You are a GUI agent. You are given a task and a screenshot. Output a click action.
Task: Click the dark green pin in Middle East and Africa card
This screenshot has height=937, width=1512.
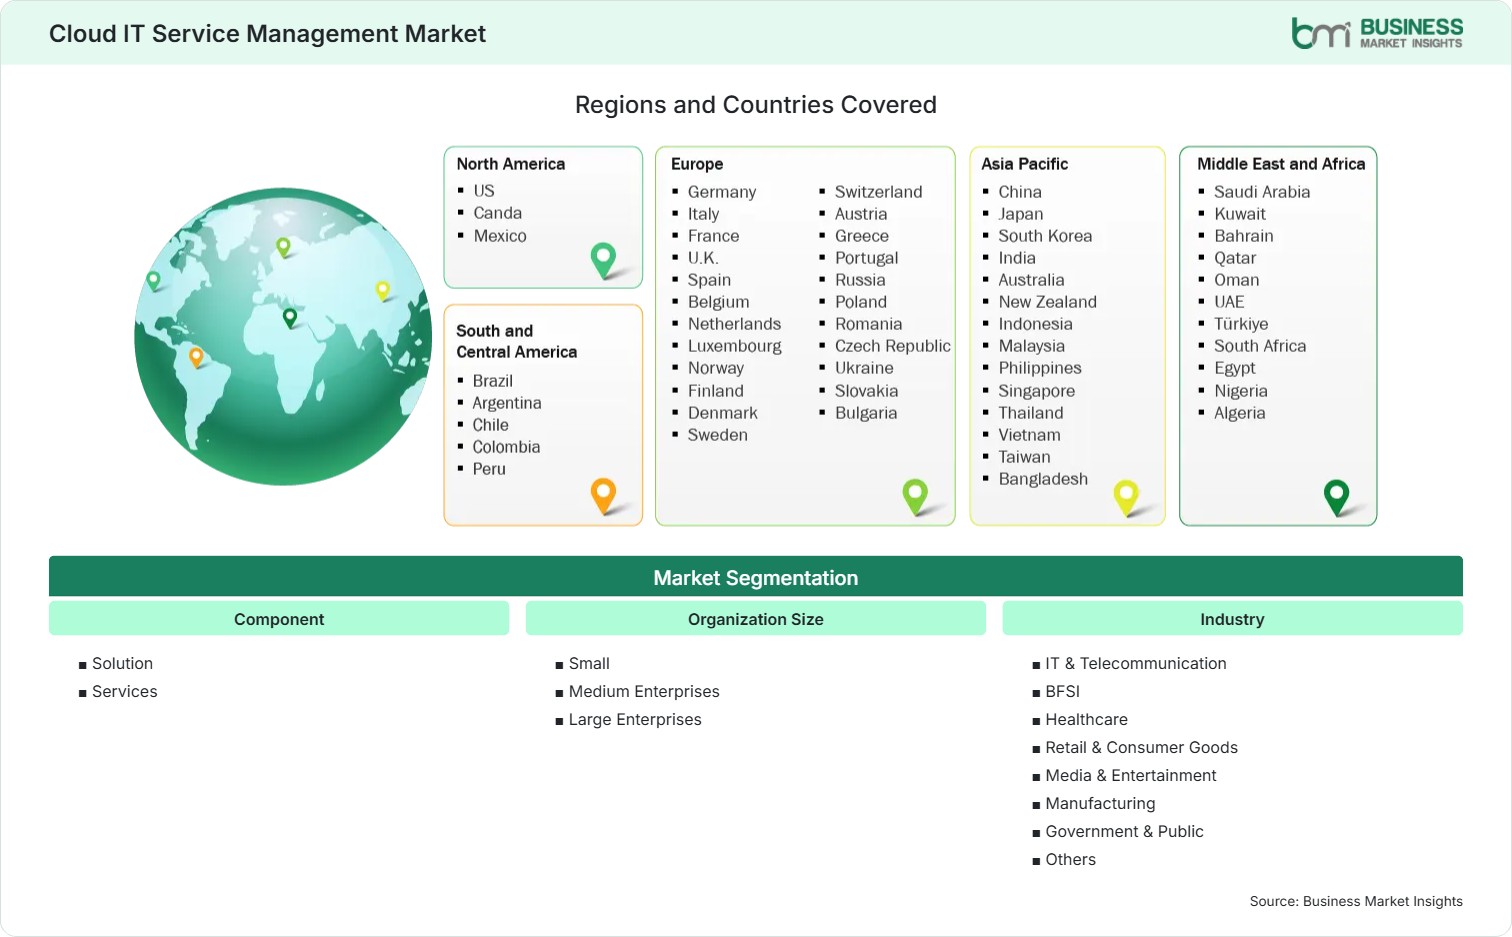pyautogui.click(x=1336, y=497)
